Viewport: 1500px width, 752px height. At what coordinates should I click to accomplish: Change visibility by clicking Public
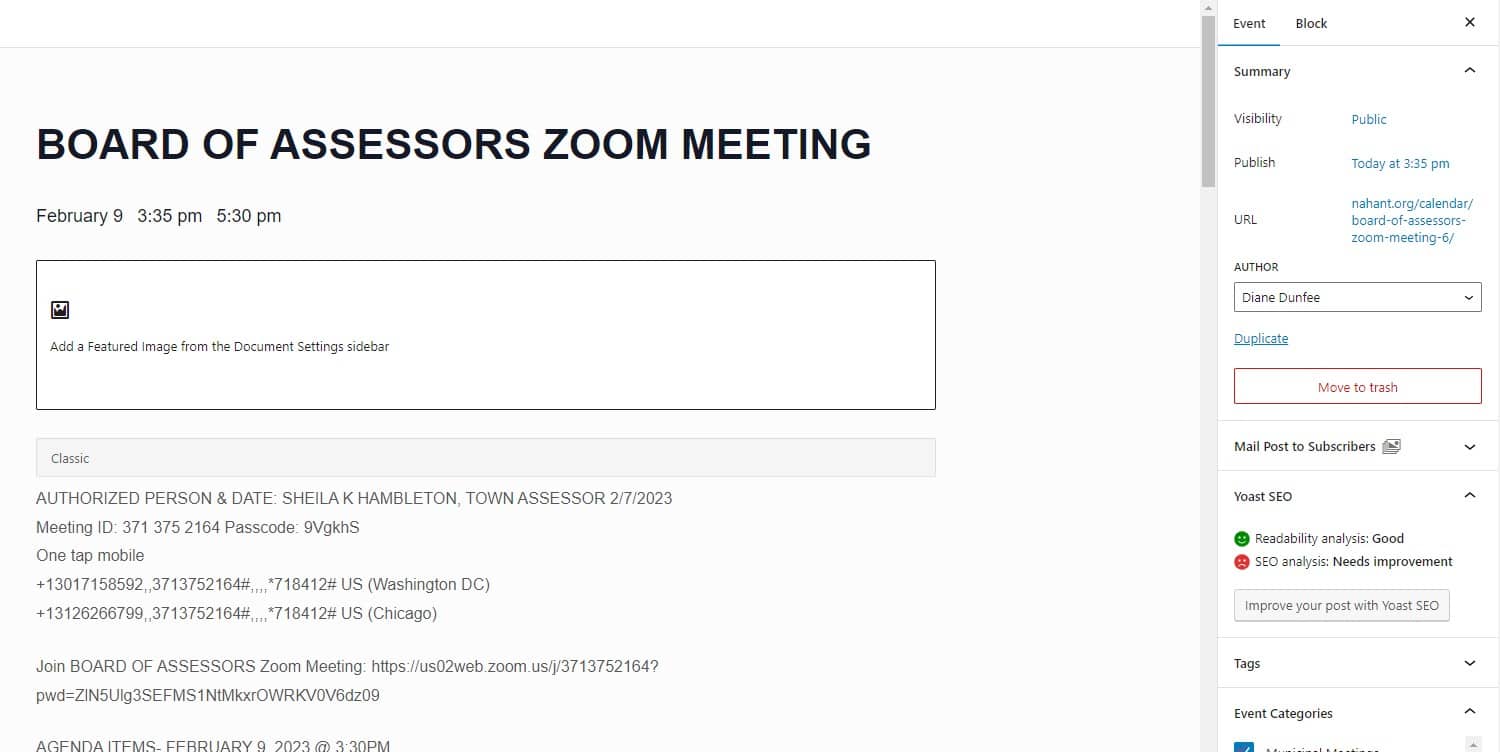tap(1368, 119)
